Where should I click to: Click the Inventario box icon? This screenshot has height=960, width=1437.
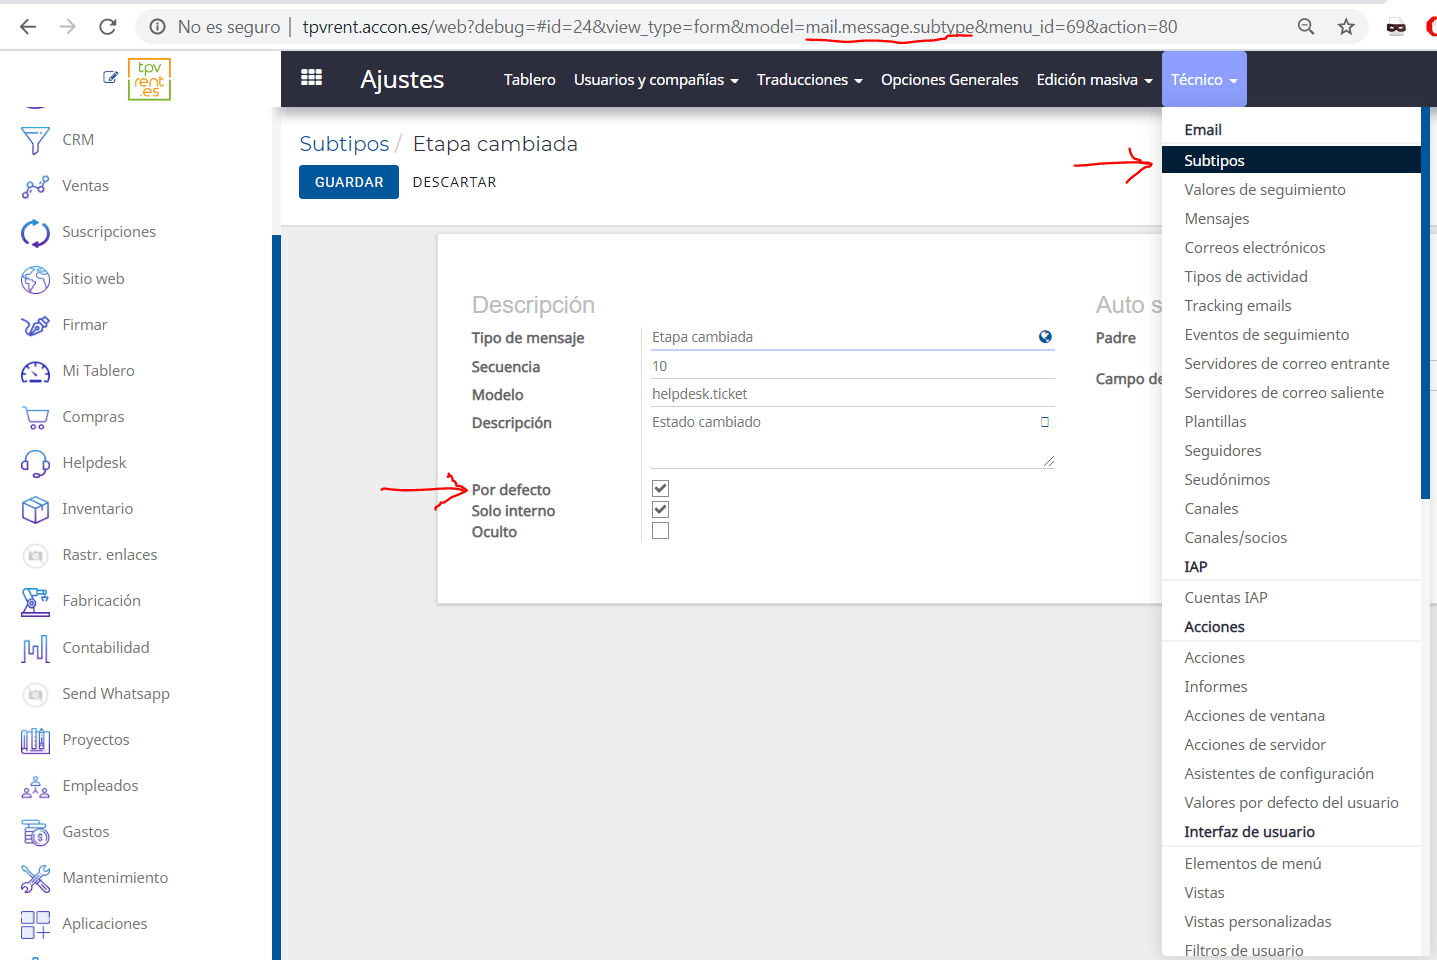35,509
